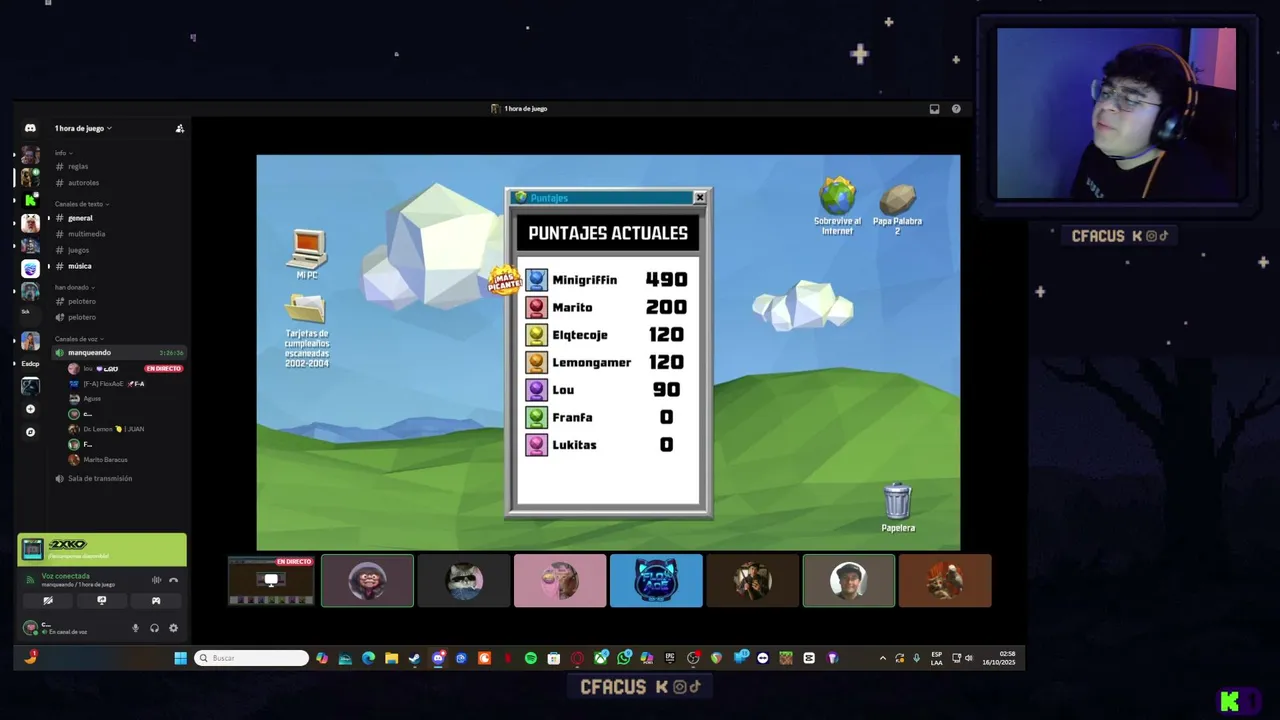
Task: Click Lemongamer score row
Action: (x=608, y=362)
